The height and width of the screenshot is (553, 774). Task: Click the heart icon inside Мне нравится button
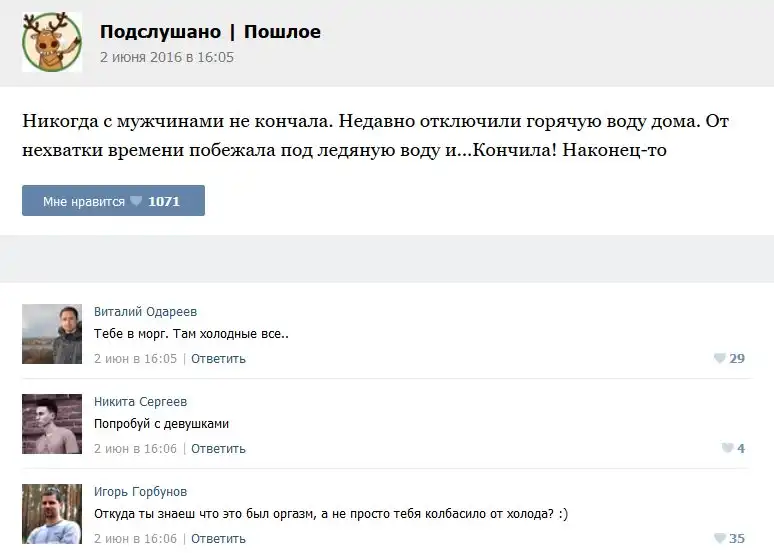pos(136,201)
